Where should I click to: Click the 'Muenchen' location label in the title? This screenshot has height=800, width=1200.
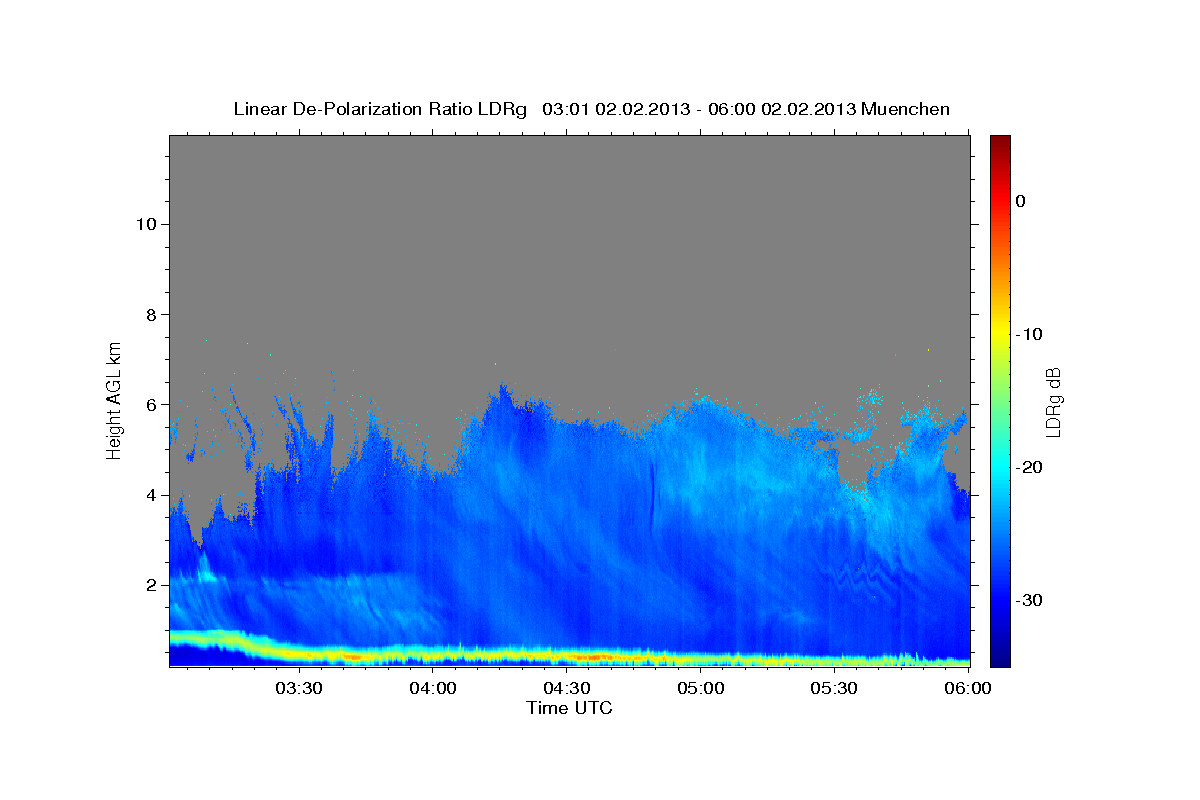click(x=907, y=109)
